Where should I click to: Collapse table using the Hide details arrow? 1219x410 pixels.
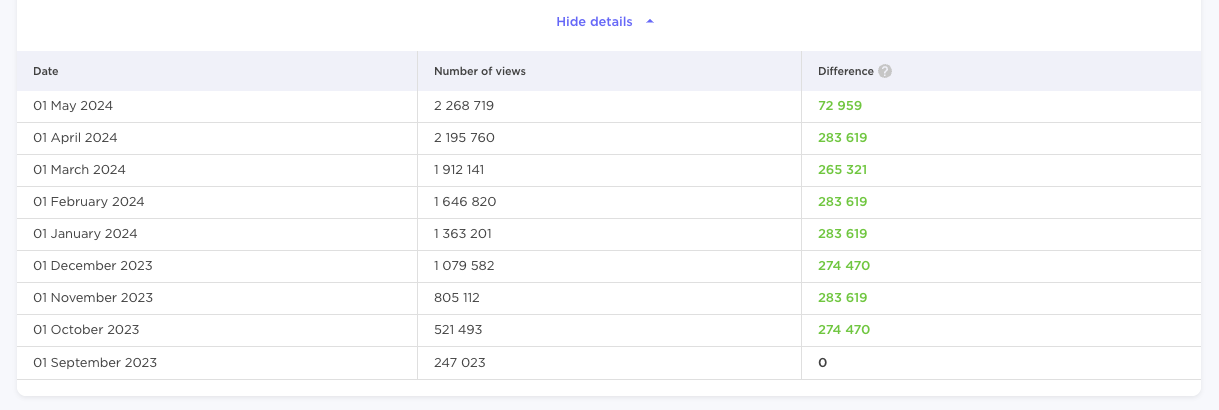coord(650,22)
